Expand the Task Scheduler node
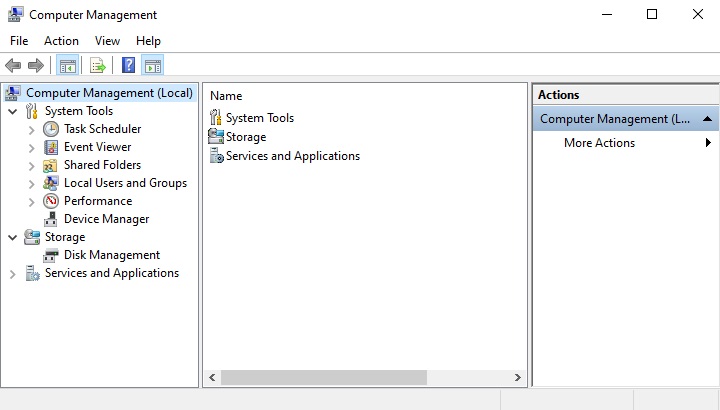This screenshot has width=720, height=410. [31, 129]
